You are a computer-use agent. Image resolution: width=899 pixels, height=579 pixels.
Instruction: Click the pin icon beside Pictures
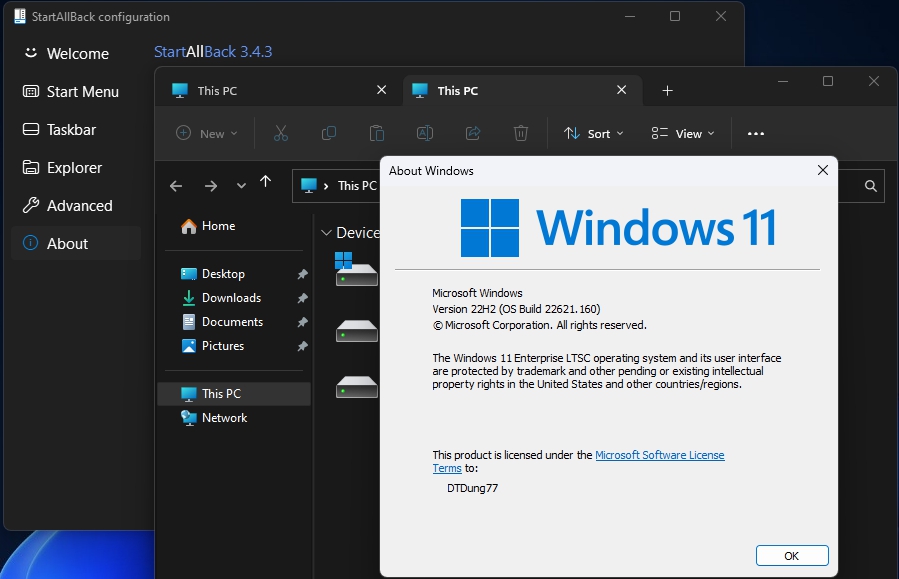click(x=303, y=346)
